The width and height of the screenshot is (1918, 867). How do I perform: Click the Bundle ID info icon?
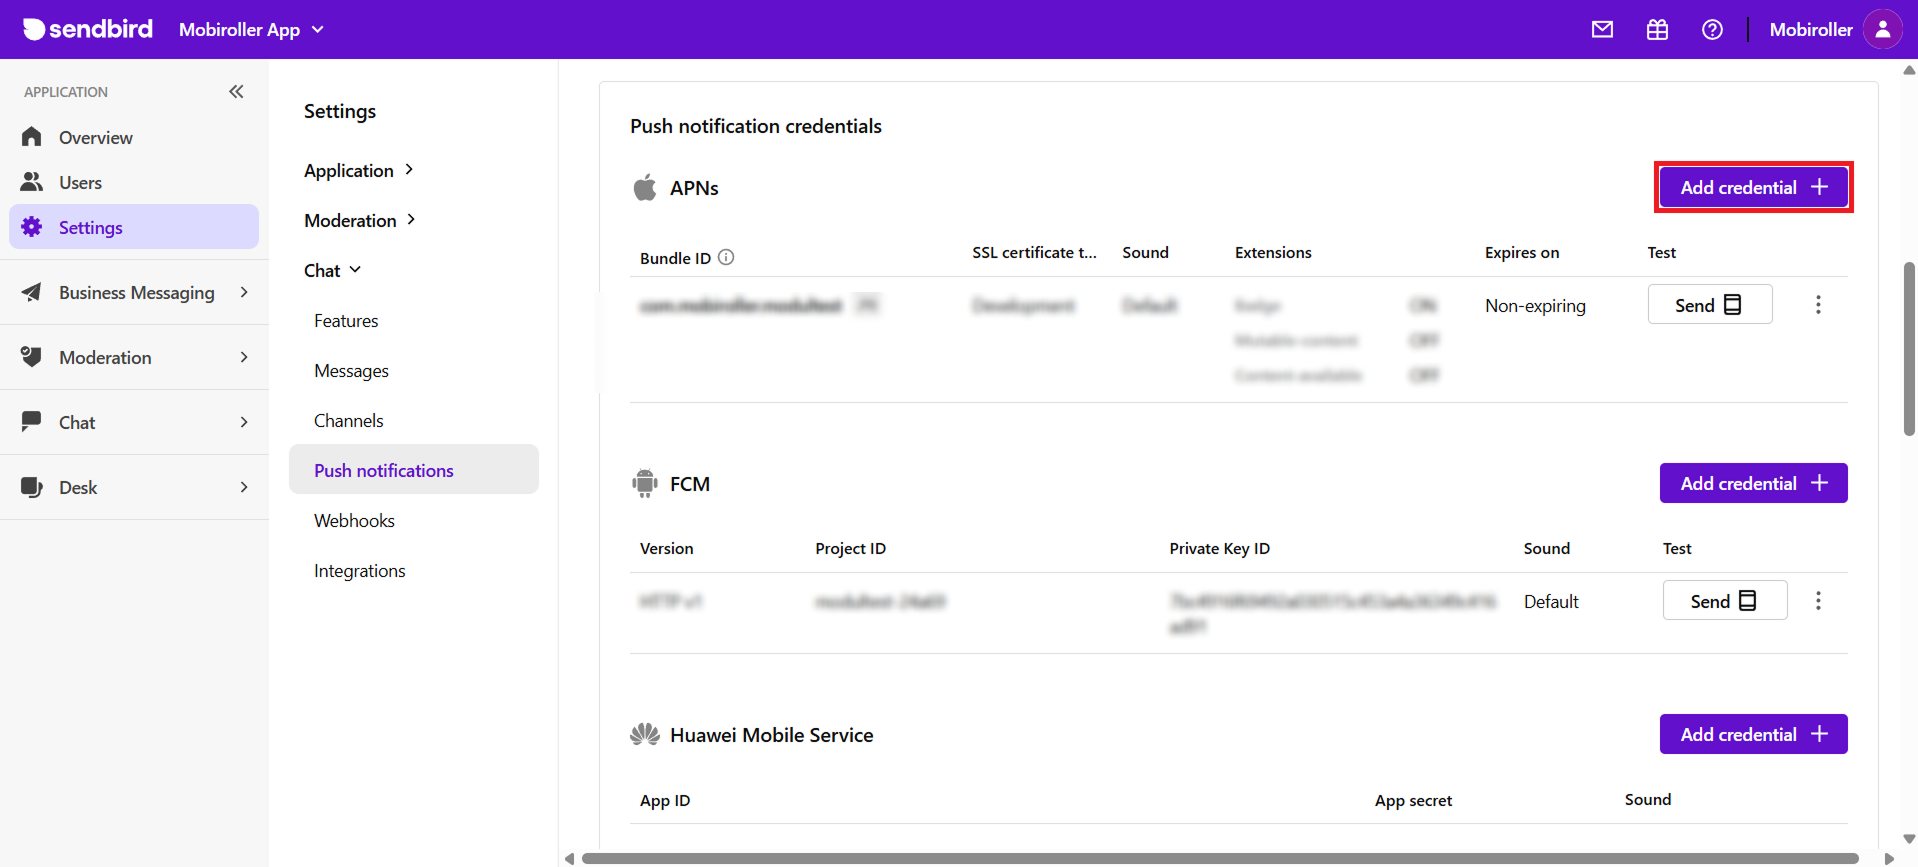click(727, 257)
